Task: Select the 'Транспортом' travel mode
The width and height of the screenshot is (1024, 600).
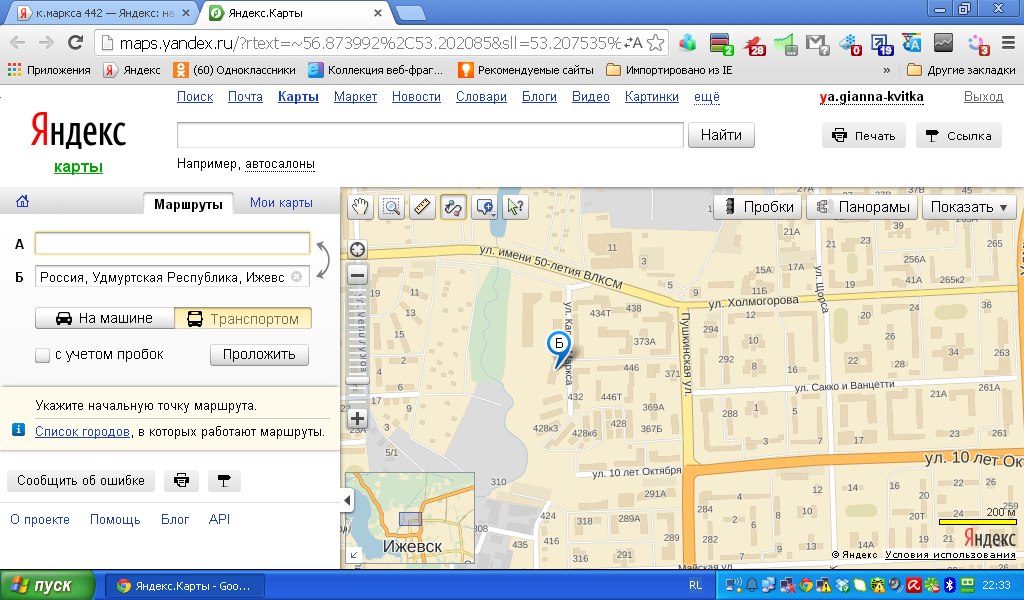Action: click(x=243, y=319)
